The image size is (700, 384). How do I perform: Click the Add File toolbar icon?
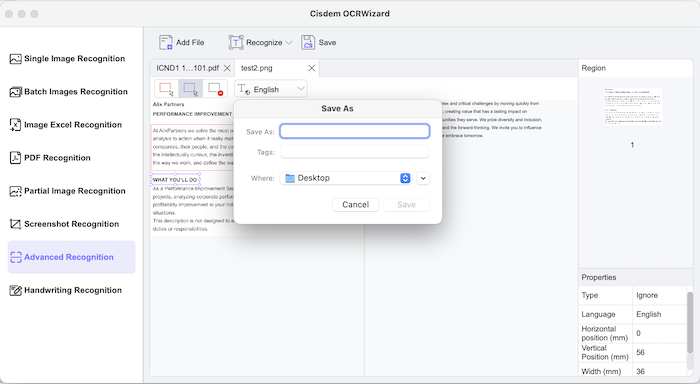[x=166, y=42]
